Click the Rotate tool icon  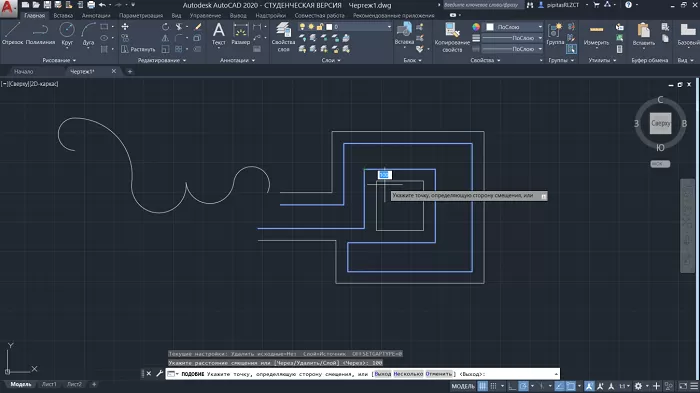(x=165, y=27)
